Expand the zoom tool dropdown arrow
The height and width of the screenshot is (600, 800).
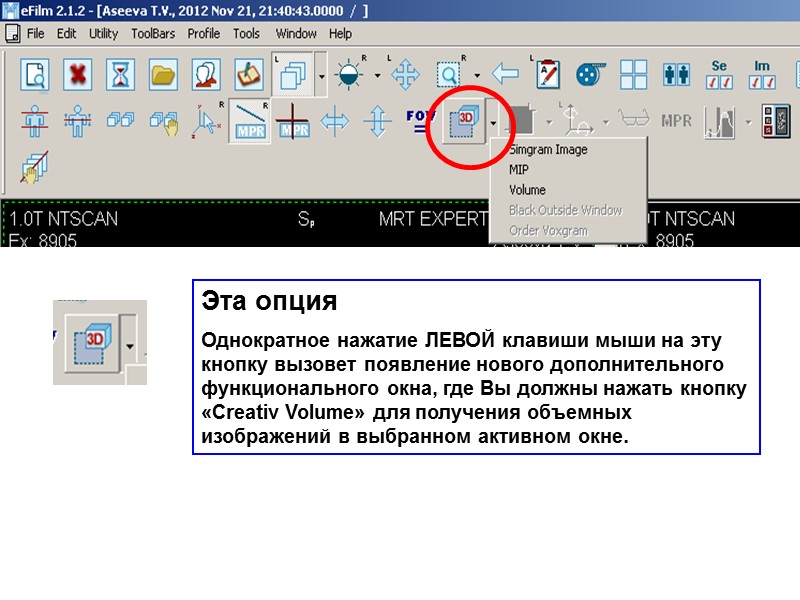[477, 76]
